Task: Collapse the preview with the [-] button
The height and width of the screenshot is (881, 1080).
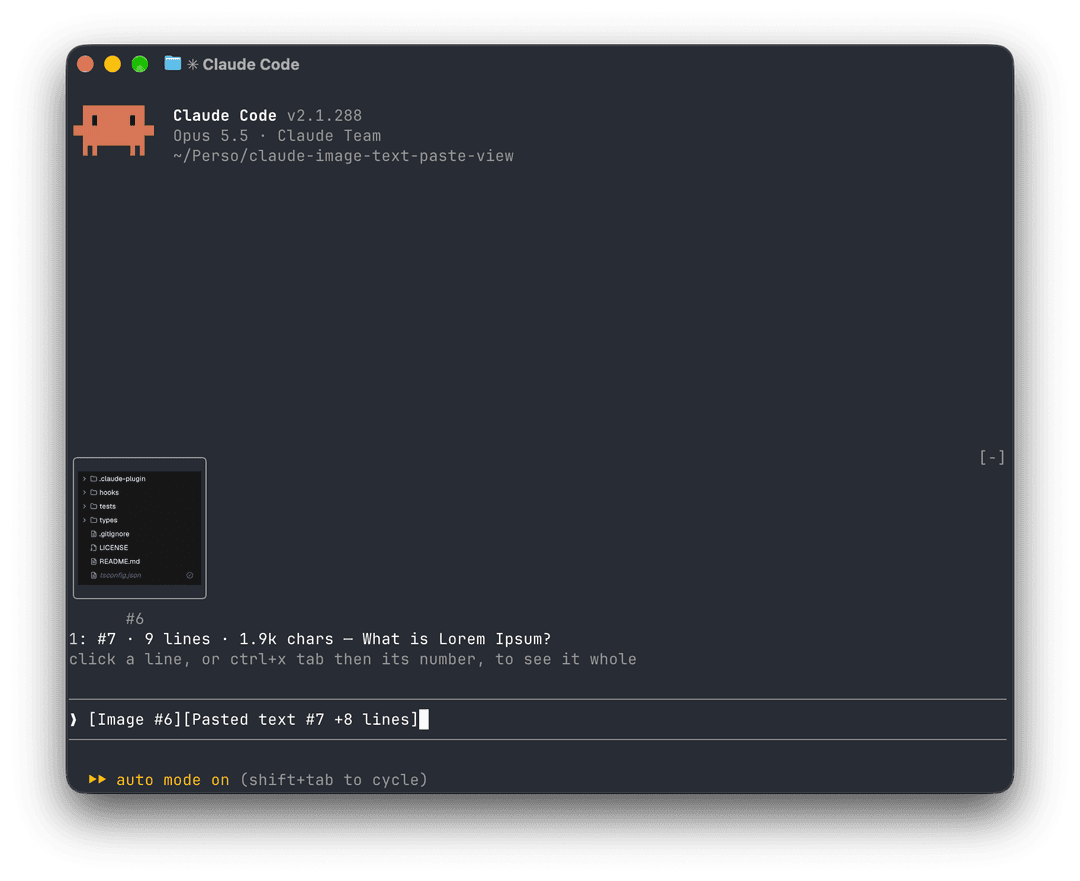Action: click(992, 457)
